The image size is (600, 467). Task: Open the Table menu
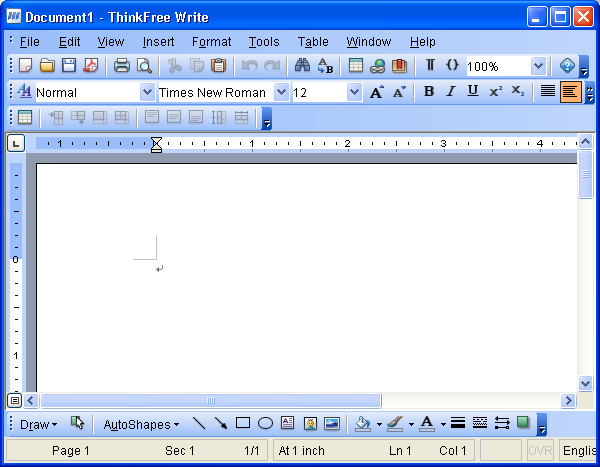(313, 42)
